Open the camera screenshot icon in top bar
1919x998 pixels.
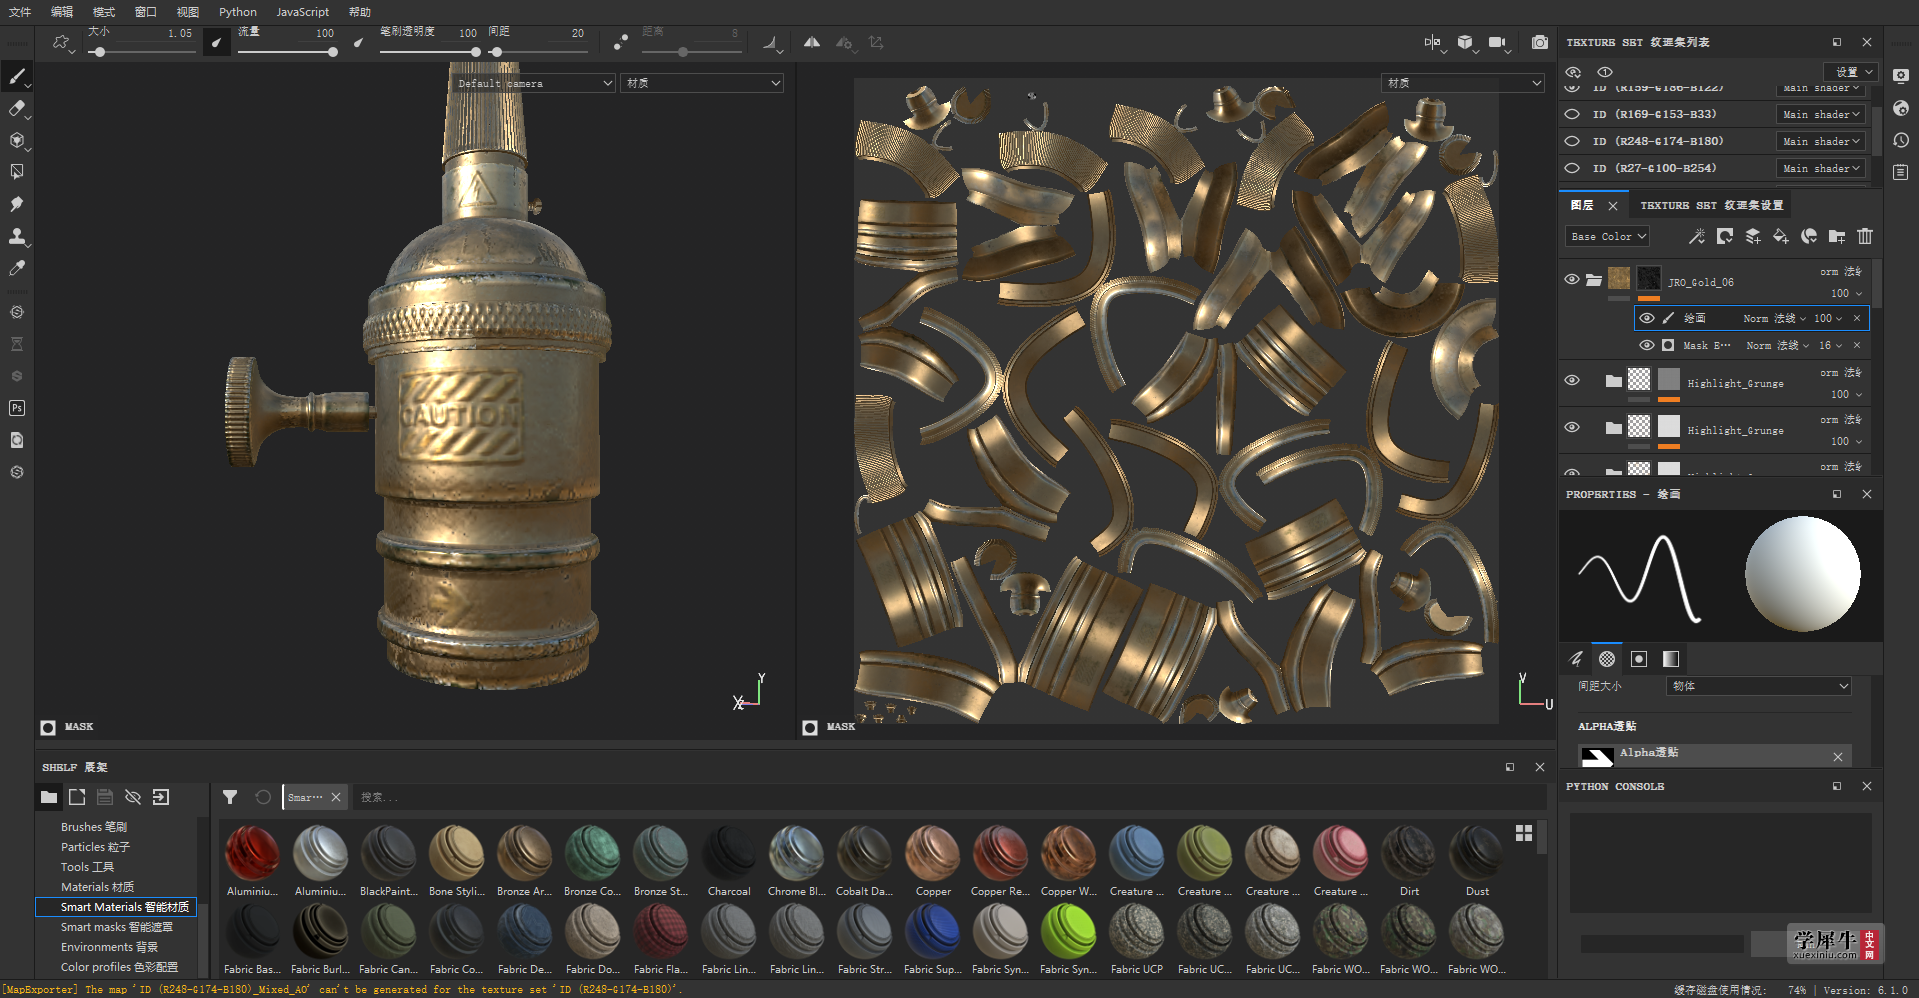(1540, 43)
